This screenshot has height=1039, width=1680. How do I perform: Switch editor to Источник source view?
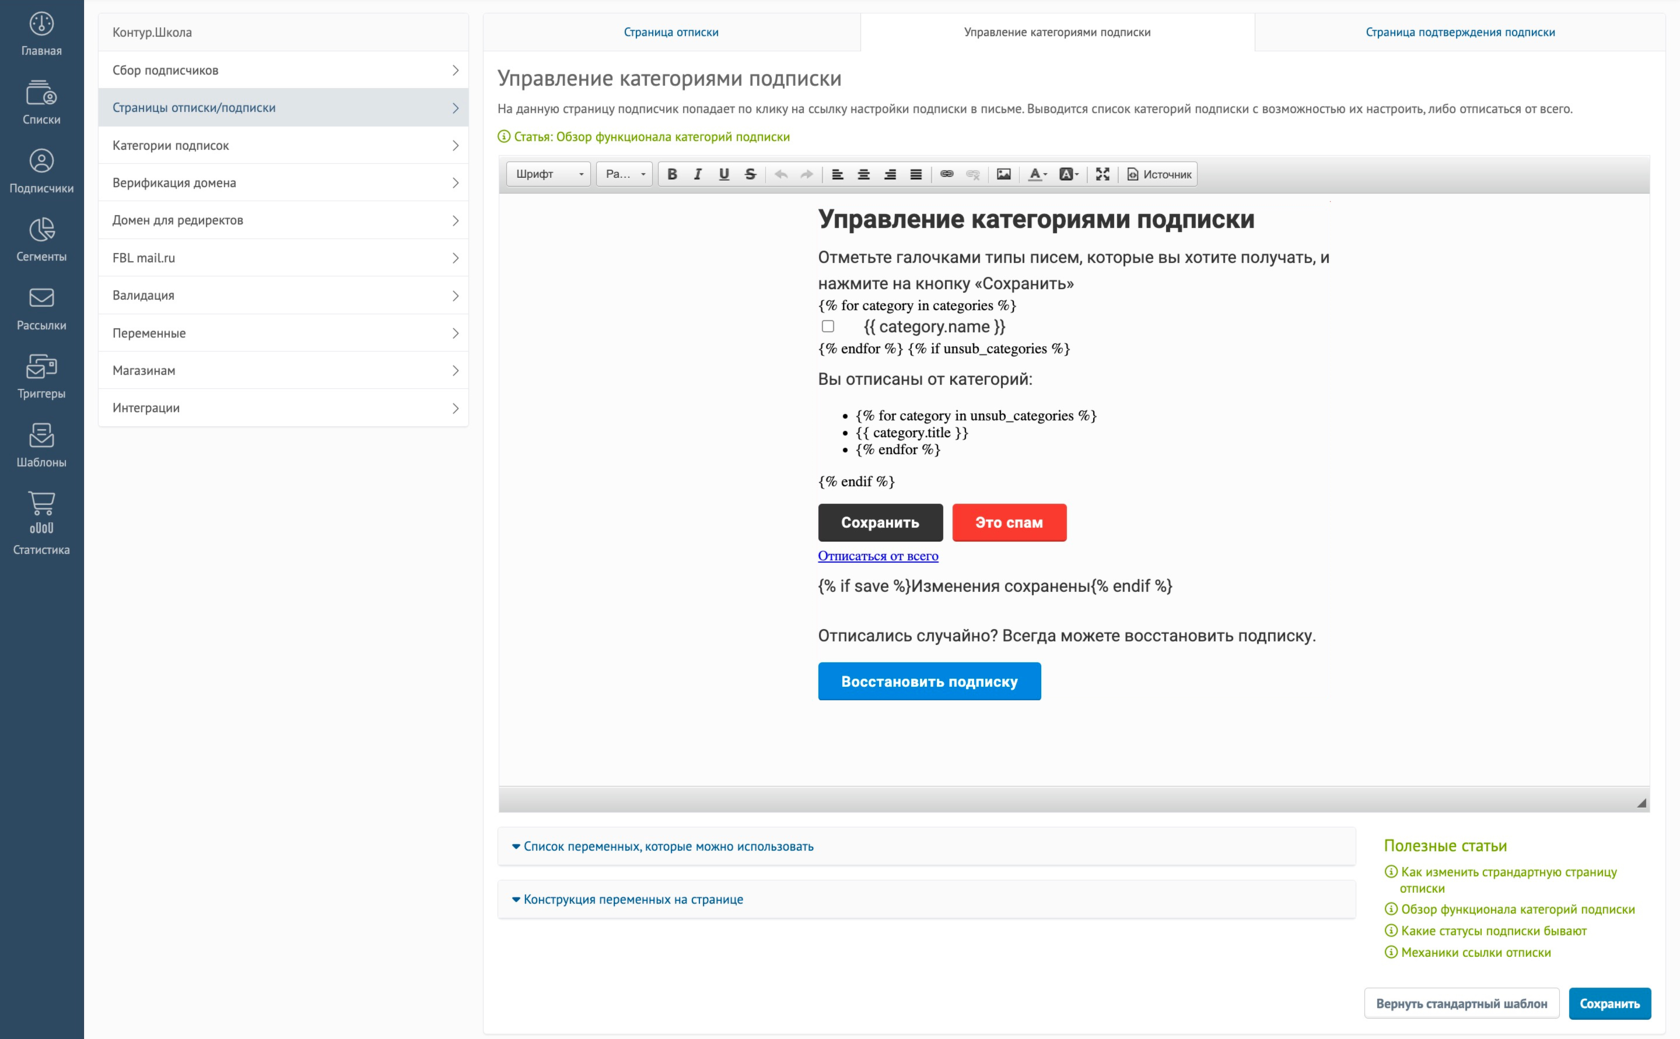click(x=1160, y=174)
